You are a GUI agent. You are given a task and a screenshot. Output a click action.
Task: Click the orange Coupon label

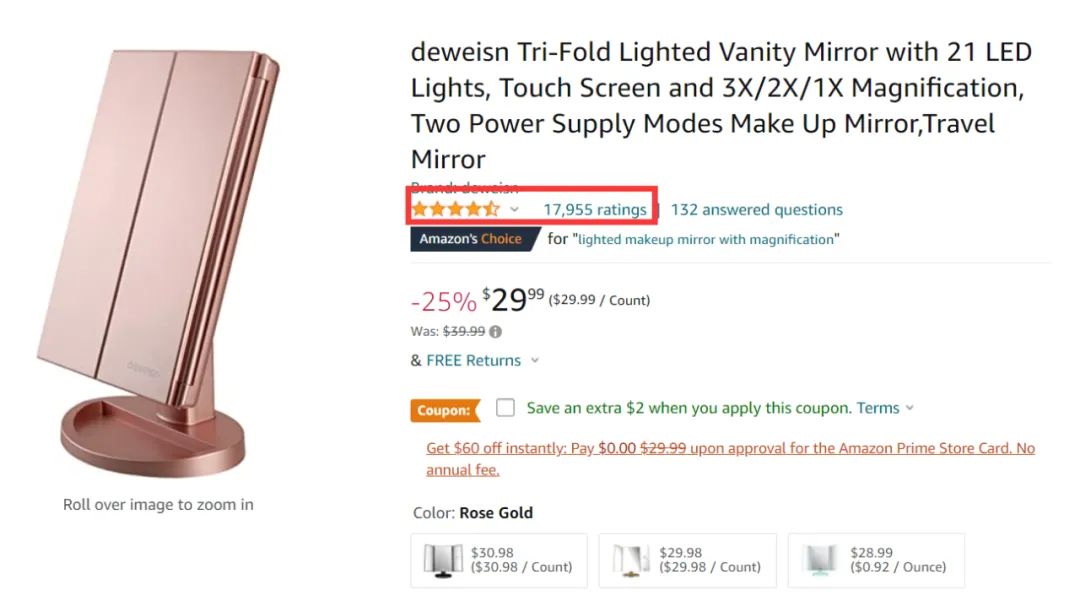coord(444,410)
